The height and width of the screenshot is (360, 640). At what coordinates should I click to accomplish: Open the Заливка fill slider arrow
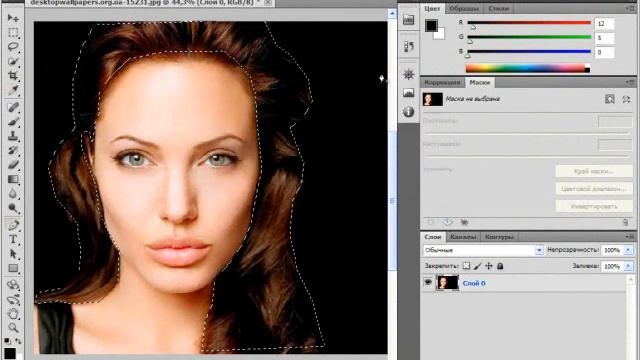(x=628, y=266)
